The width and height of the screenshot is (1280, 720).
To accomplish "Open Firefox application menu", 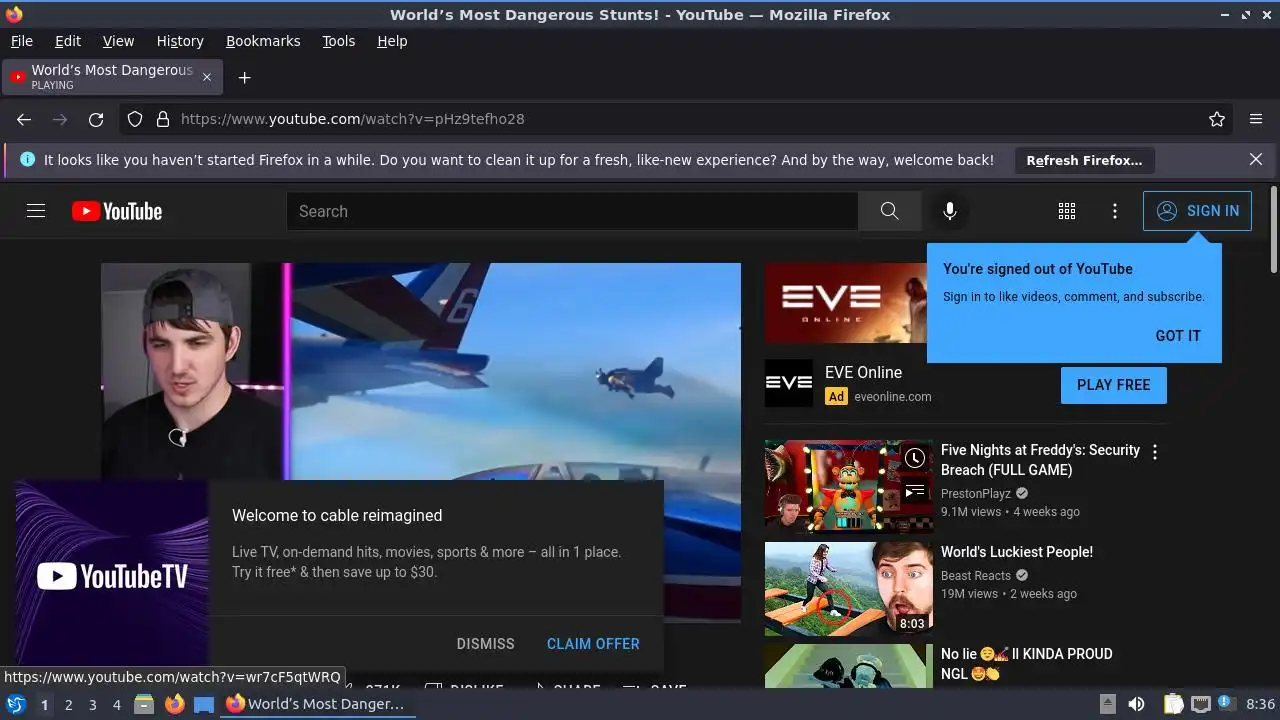I will 1256,119.
